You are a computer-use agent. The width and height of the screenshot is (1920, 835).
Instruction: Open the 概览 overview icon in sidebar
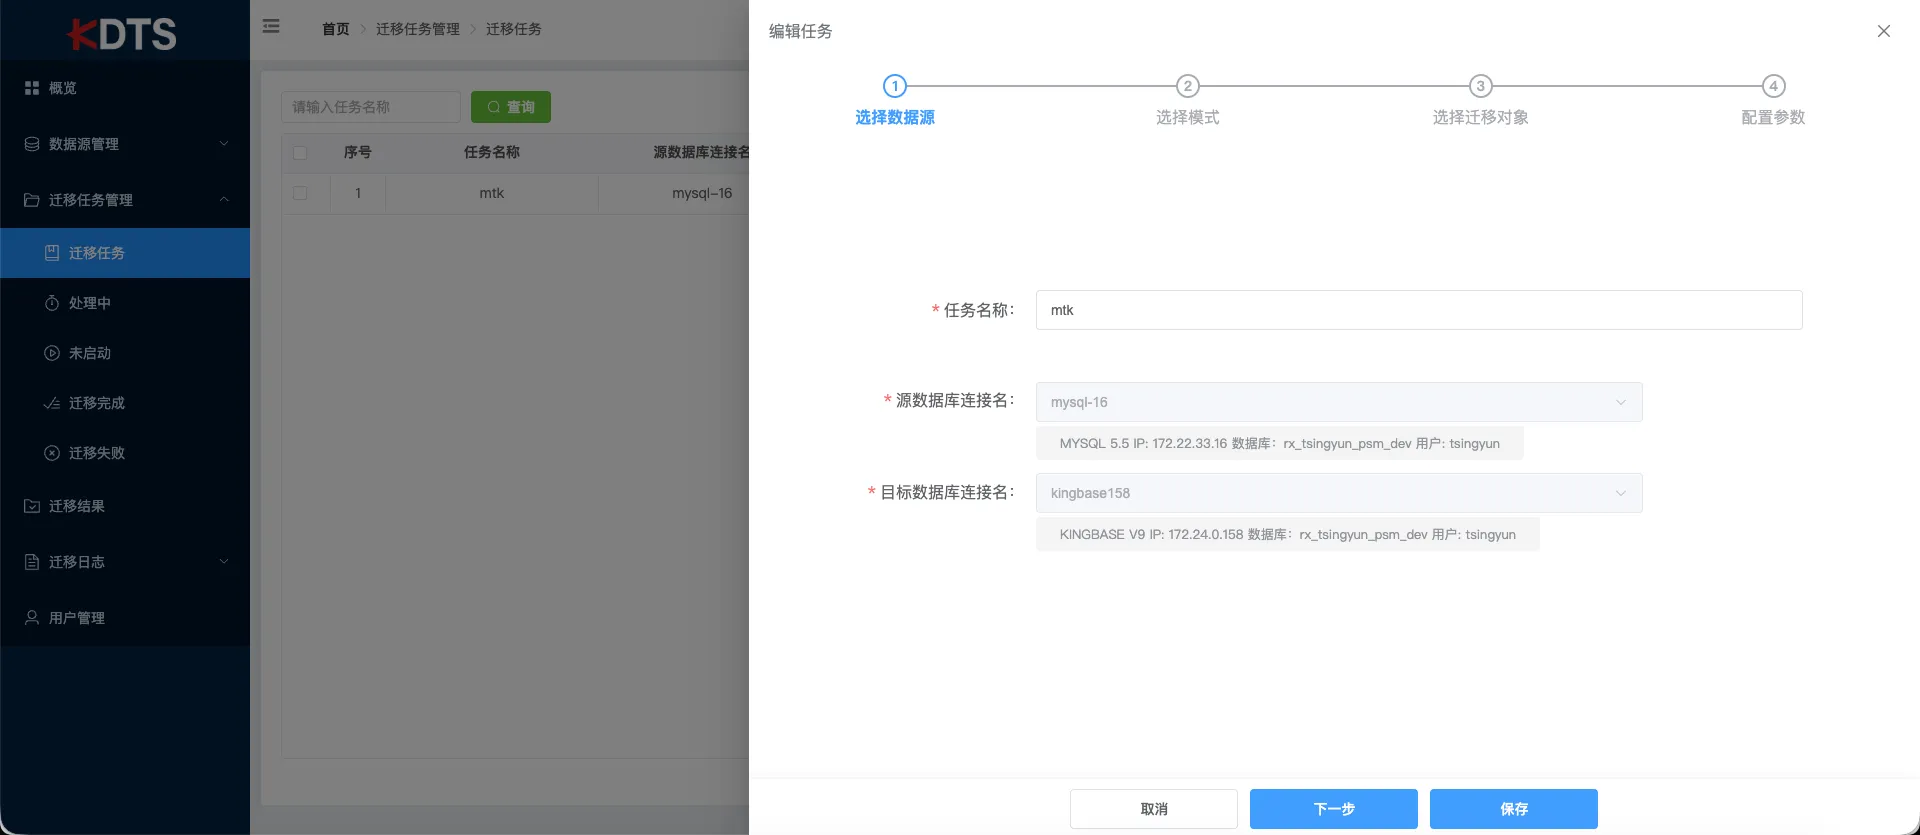point(32,88)
